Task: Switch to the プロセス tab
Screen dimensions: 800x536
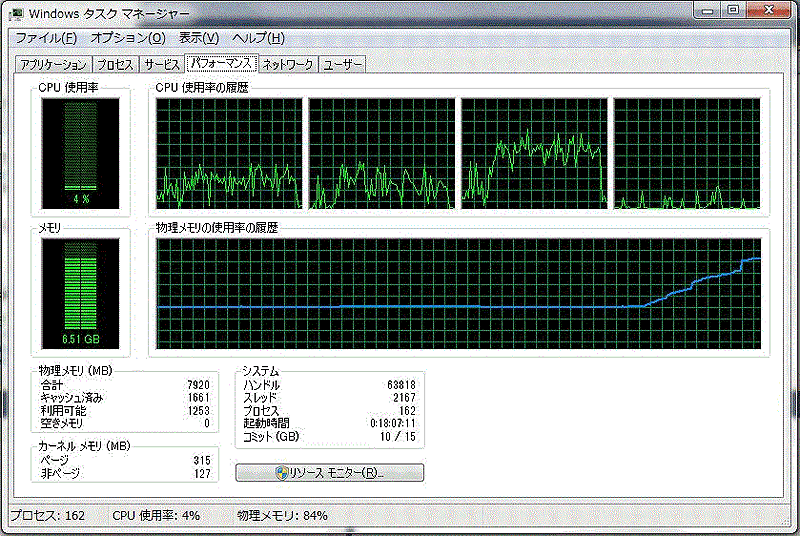Action: 115,65
